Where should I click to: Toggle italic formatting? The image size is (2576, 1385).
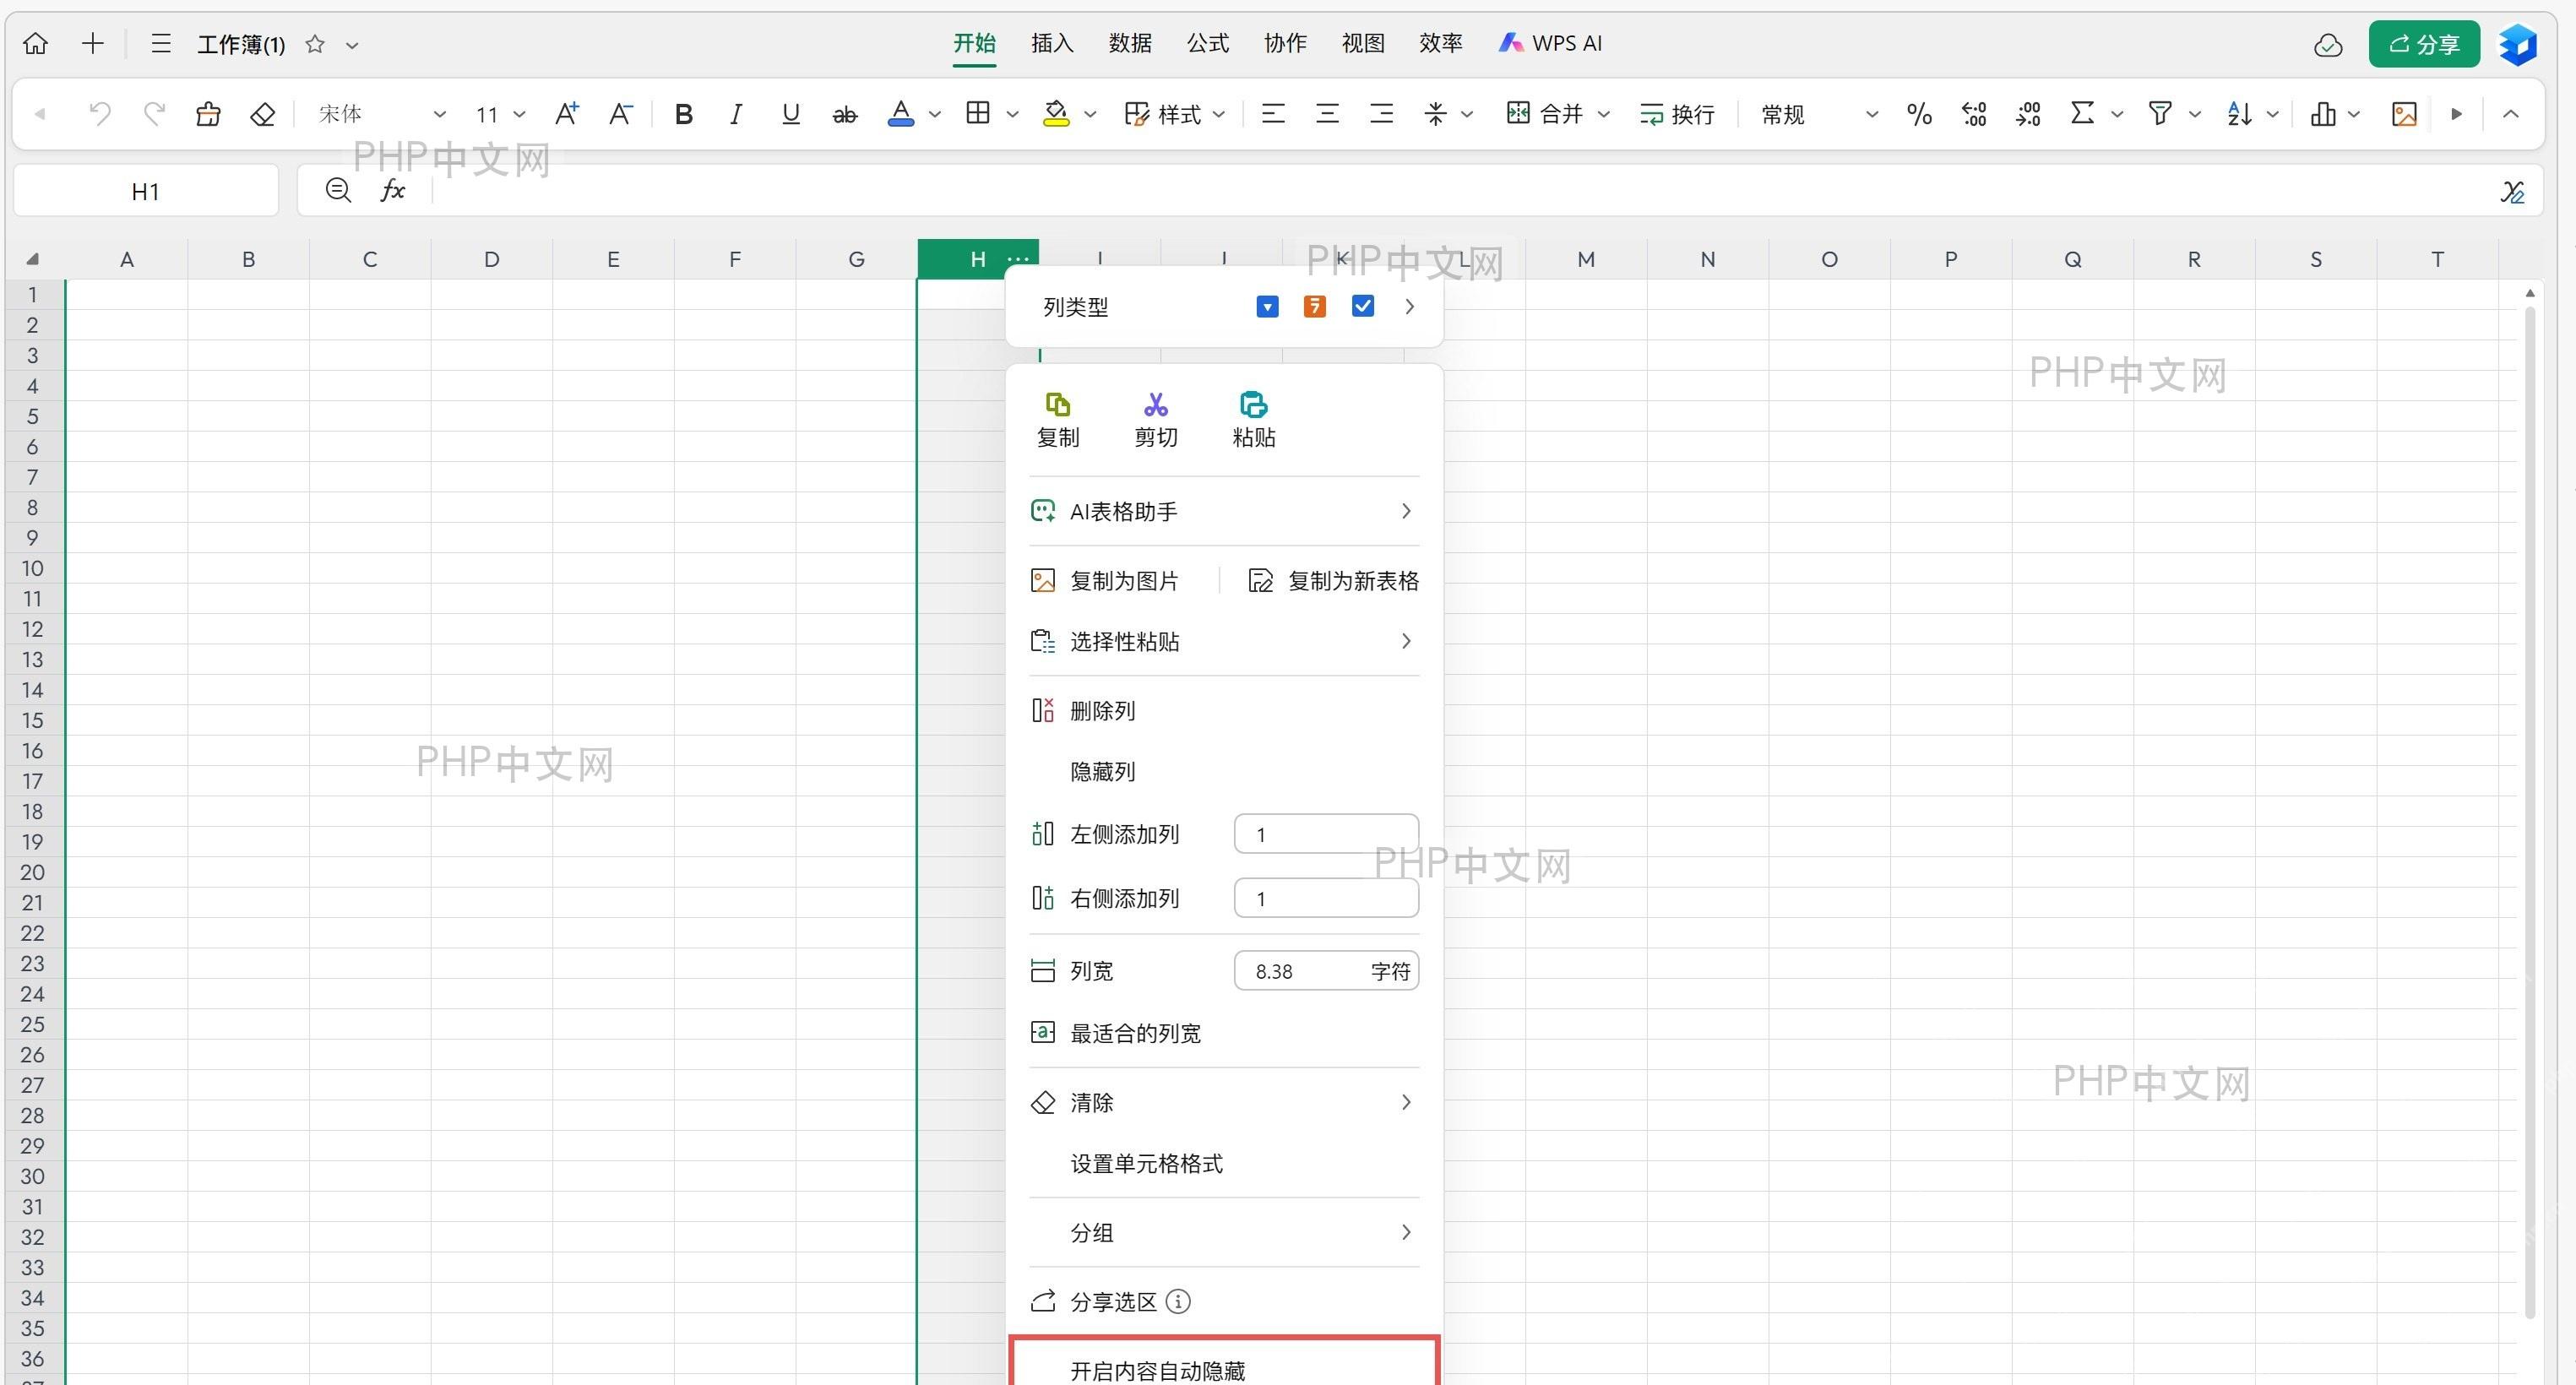(736, 114)
